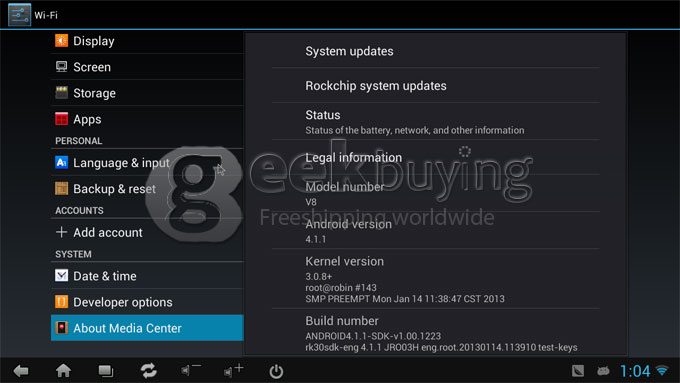Click the red Apps icon

62,119
